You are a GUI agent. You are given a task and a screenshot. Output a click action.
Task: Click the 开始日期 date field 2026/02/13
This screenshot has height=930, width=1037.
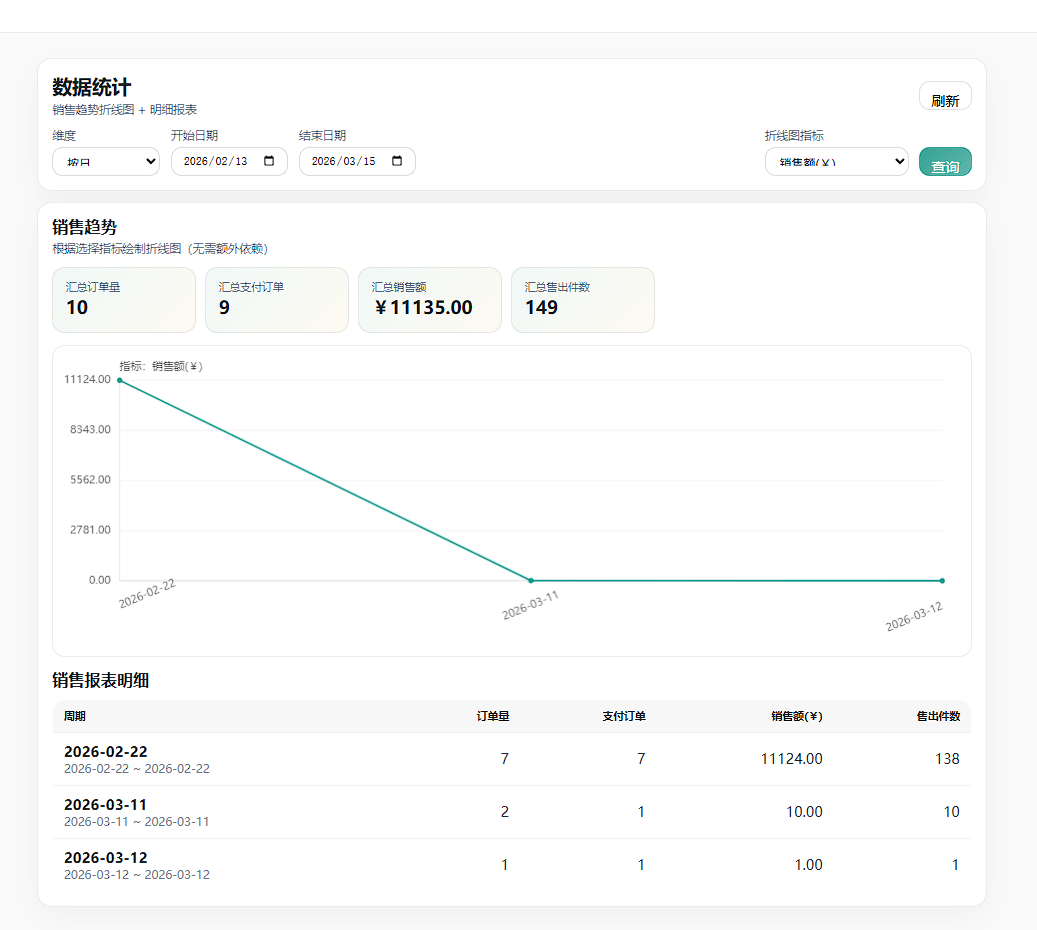point(229,162)
